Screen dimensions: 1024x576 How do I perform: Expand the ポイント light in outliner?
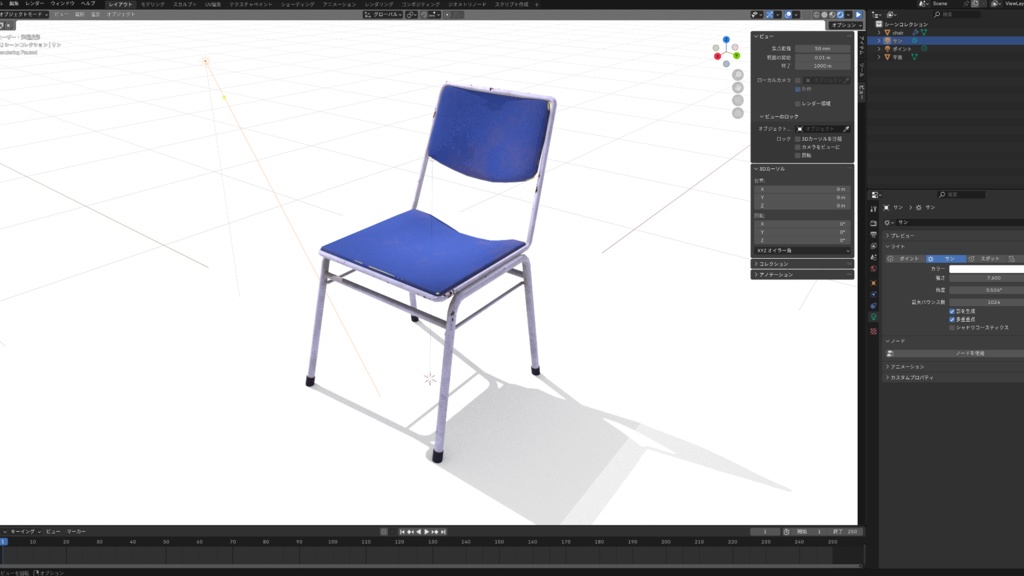(x=879, y=48)
